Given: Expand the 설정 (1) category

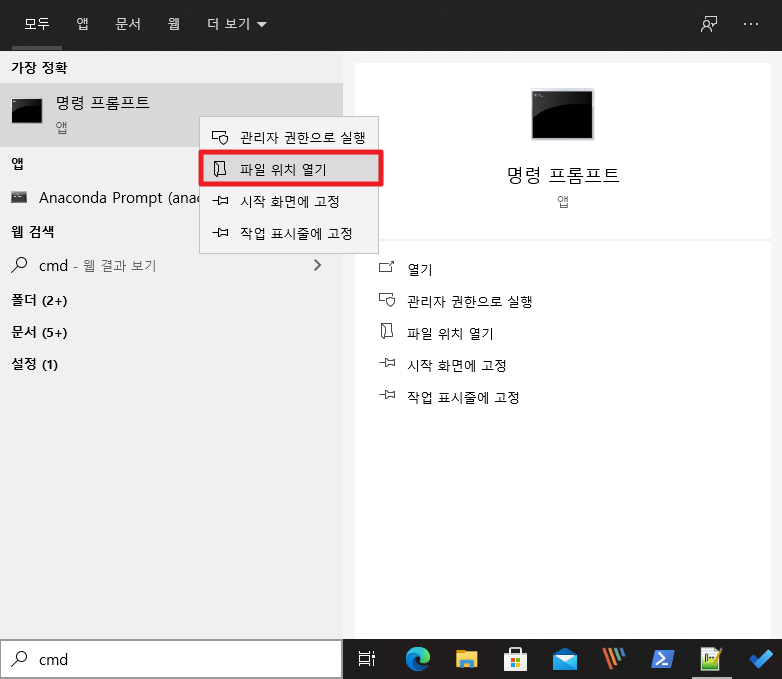Looking at the screenshot, I should pos(34,364).
